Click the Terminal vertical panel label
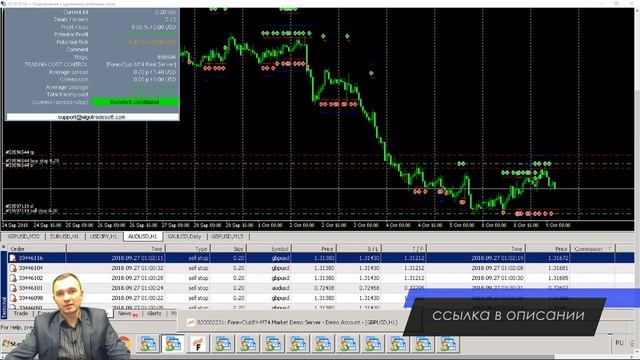640x360 pixels. tap(4, 307)
